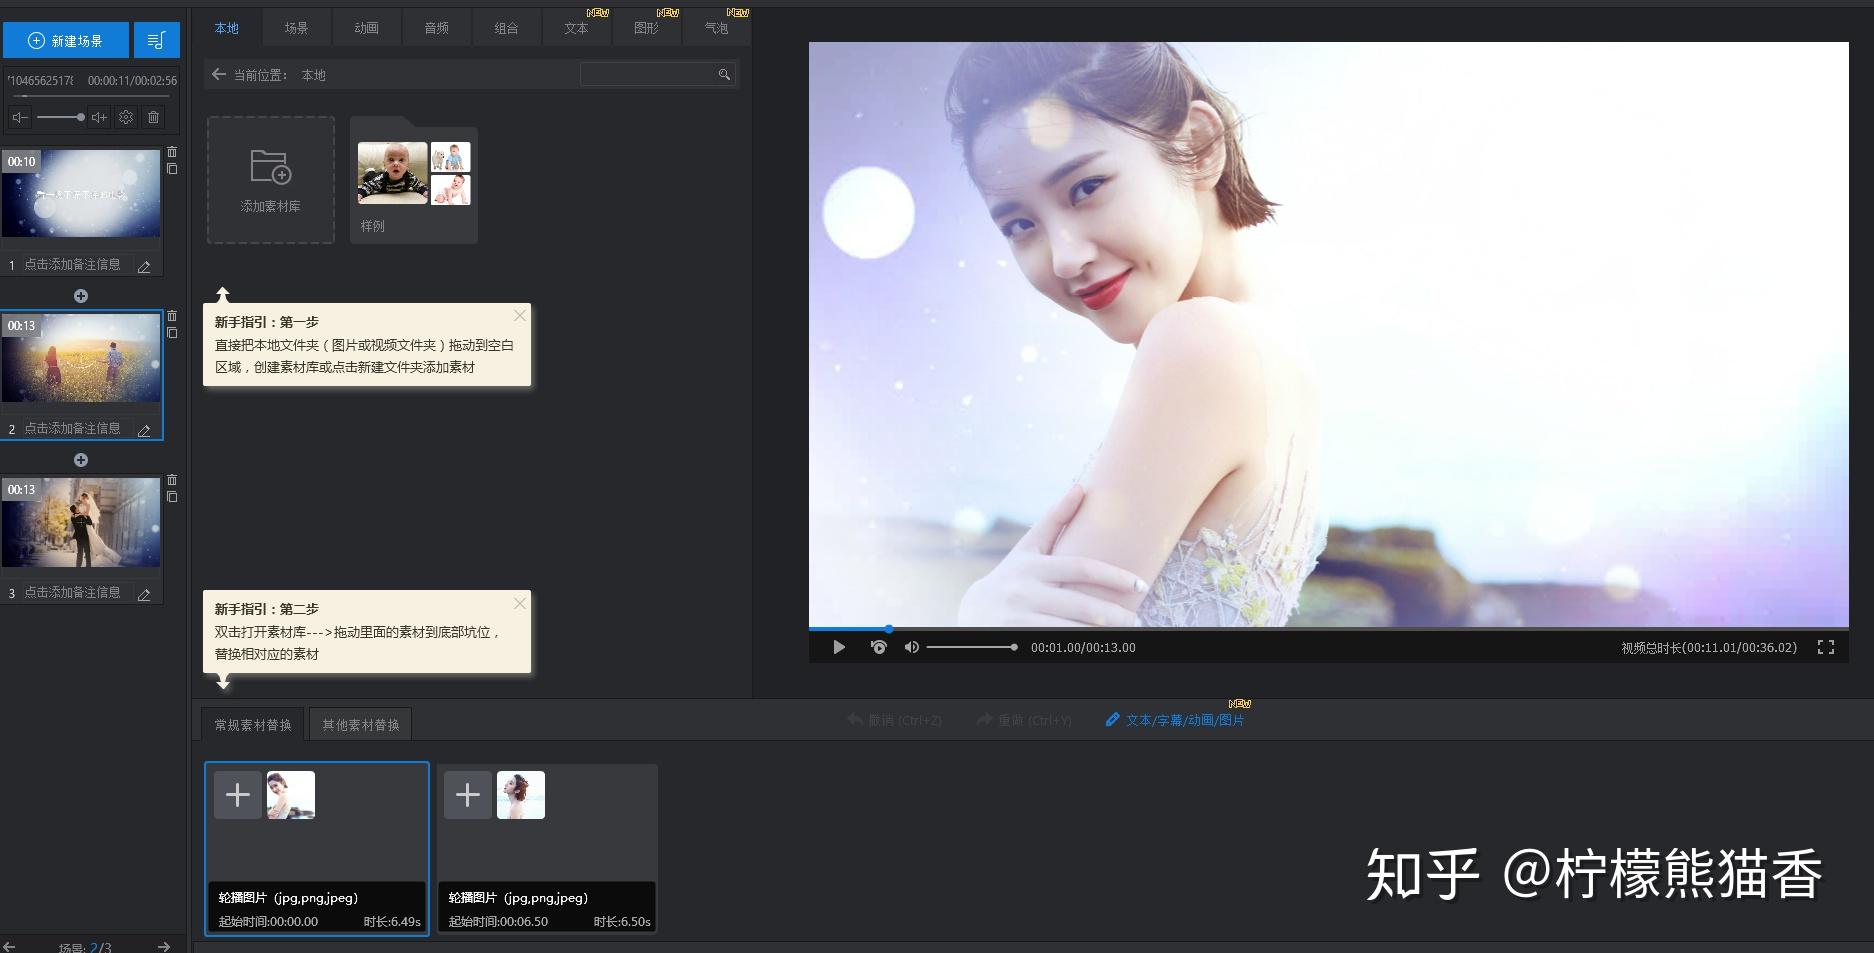Adjust the preview volume slider

coord(972,647)
